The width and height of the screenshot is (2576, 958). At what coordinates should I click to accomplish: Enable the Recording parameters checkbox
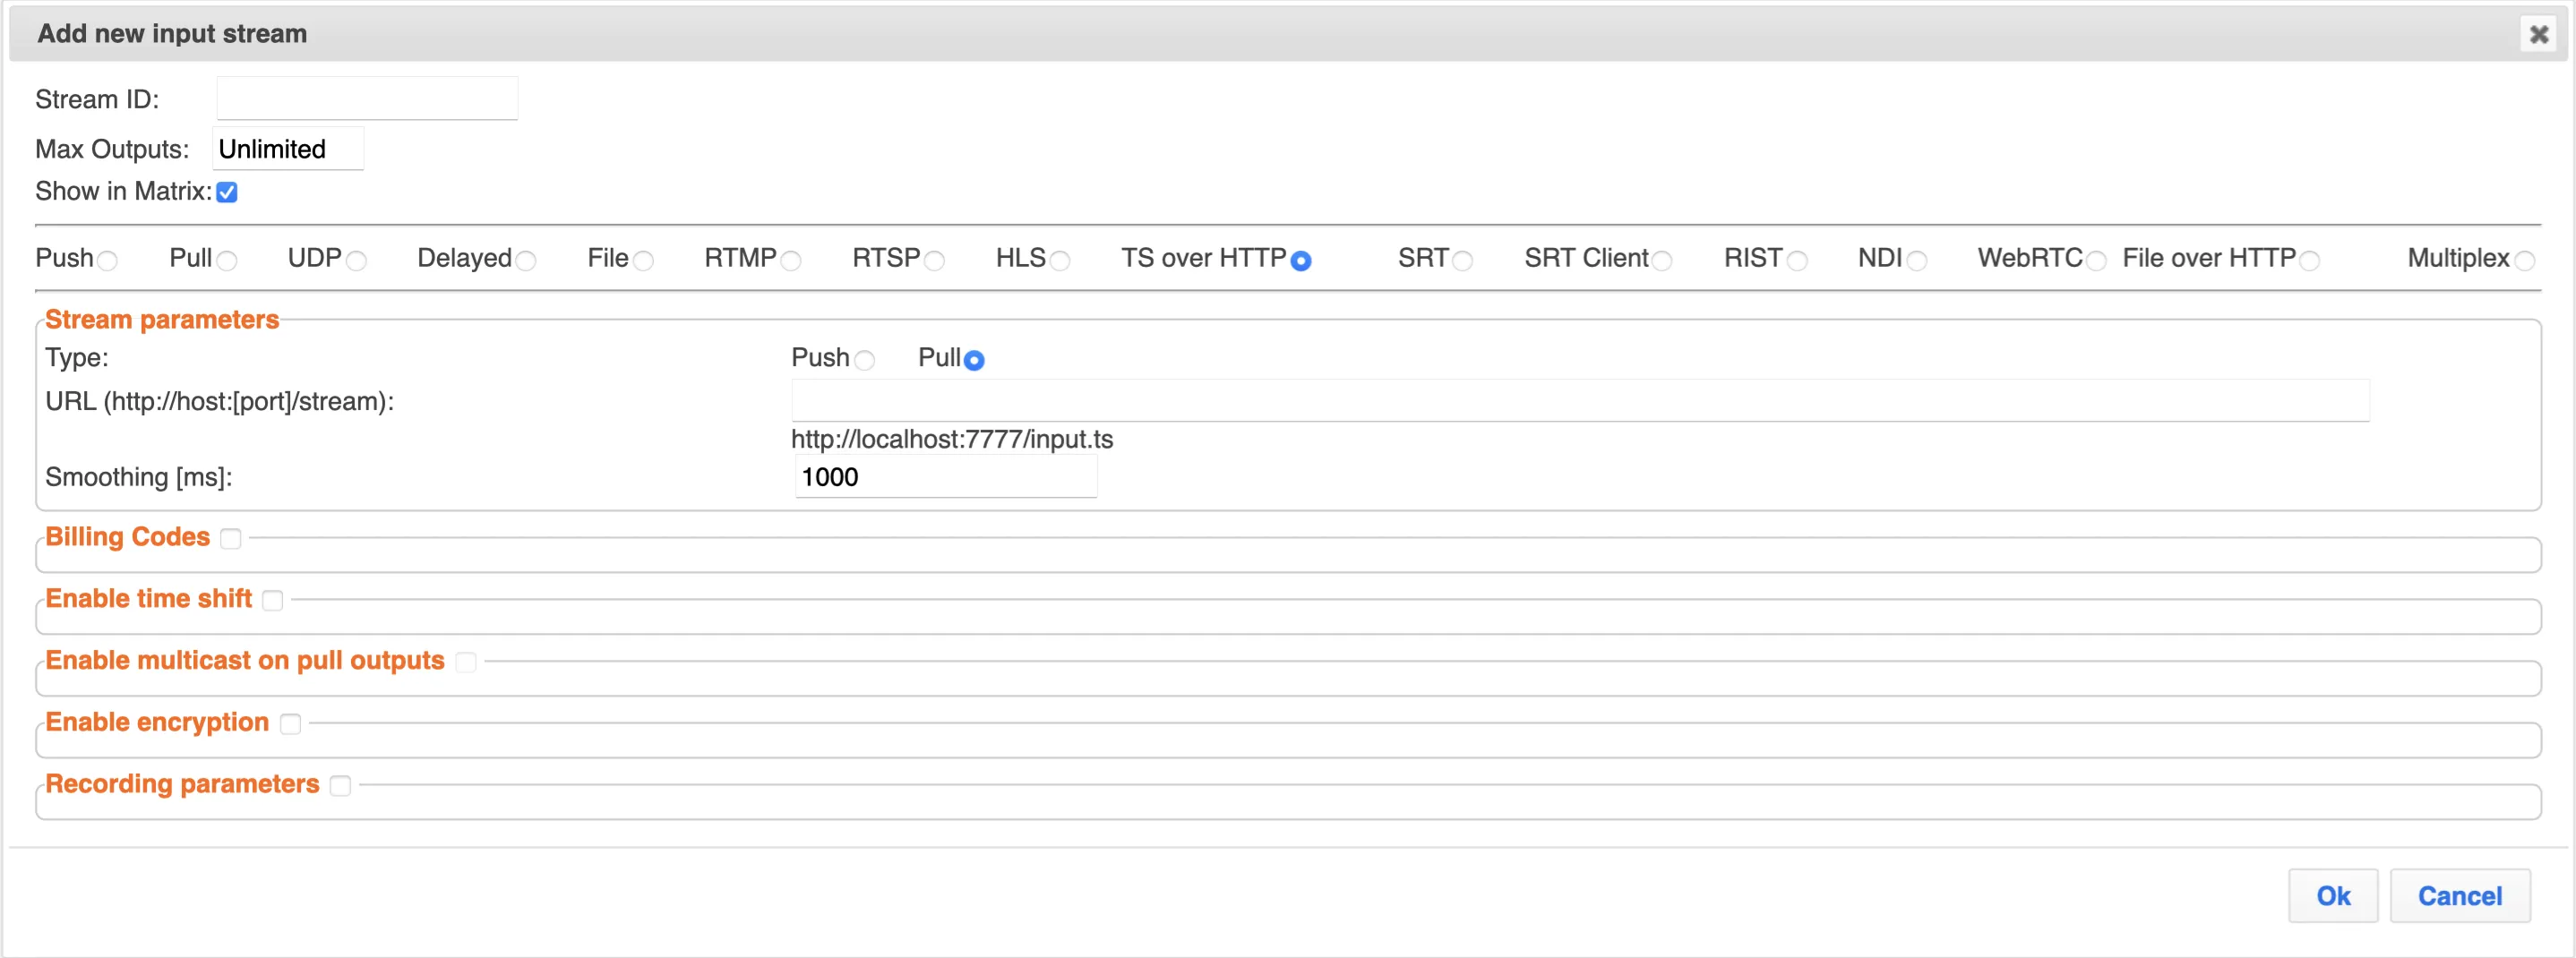pos(341,786)
